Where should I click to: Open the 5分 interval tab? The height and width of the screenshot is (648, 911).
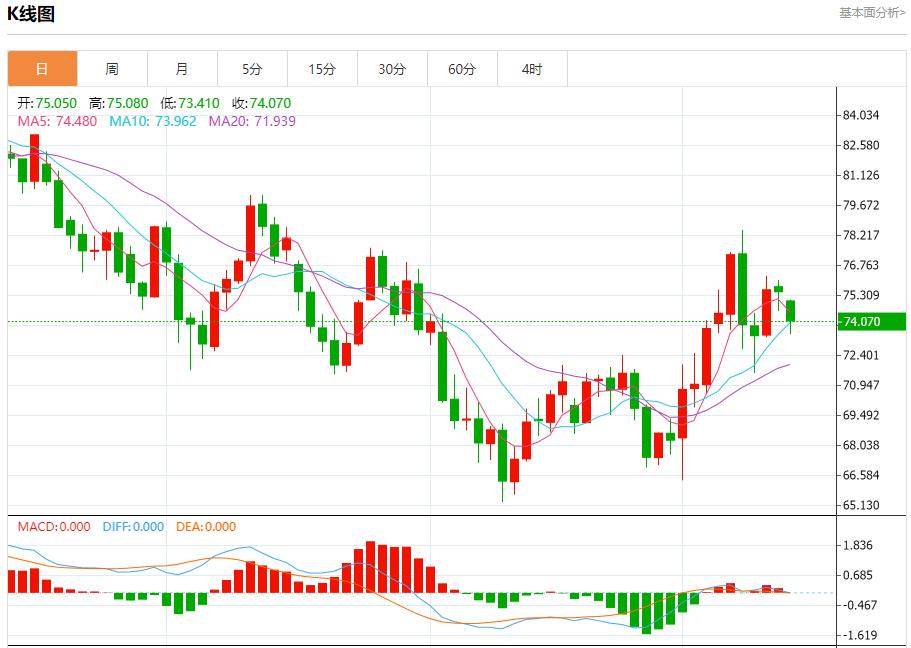[252, 69]
